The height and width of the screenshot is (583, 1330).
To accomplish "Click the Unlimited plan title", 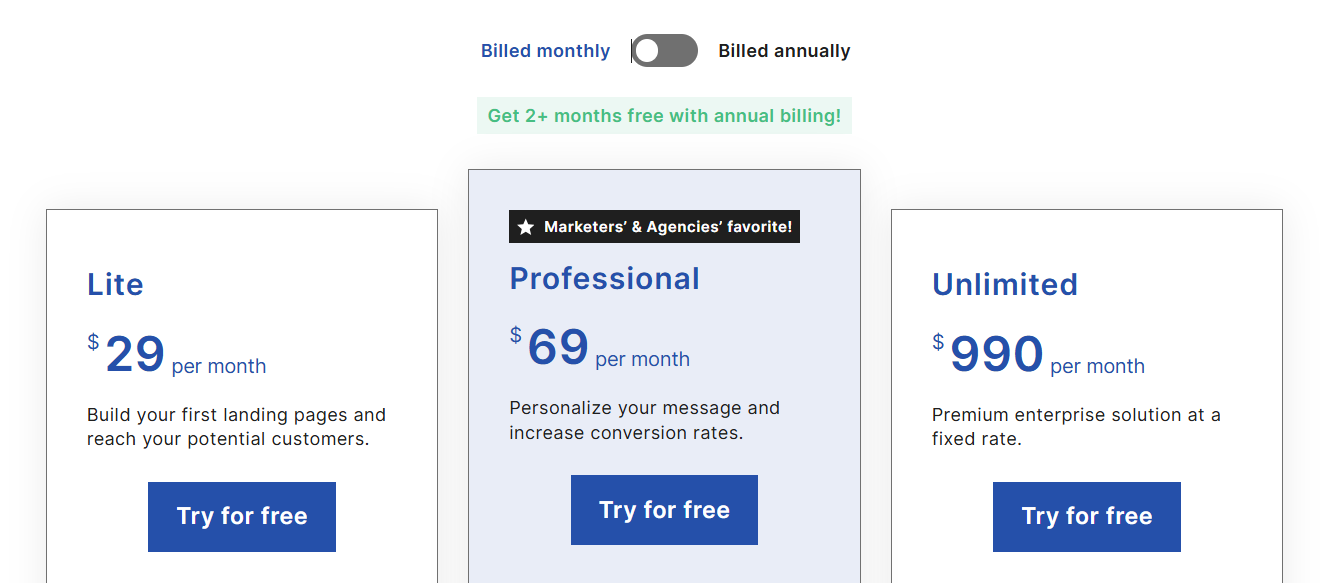I will click(x=1005, y=284).
